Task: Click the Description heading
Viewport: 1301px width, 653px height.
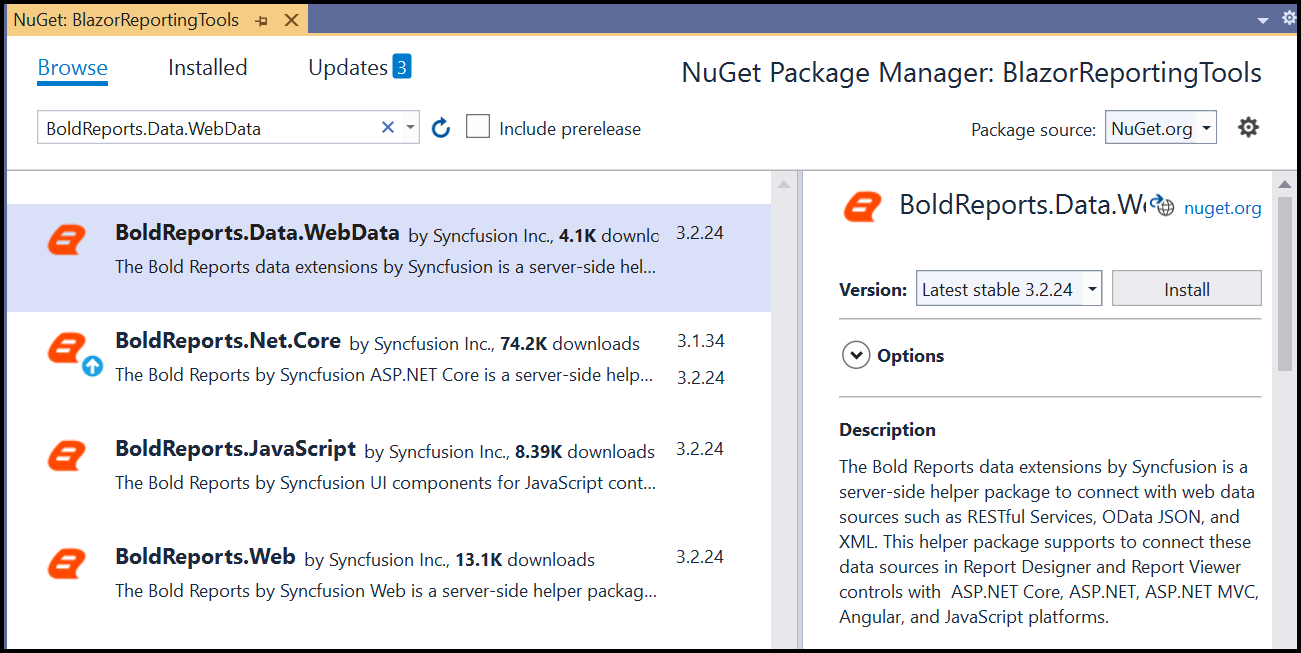Action: [887, 430]
